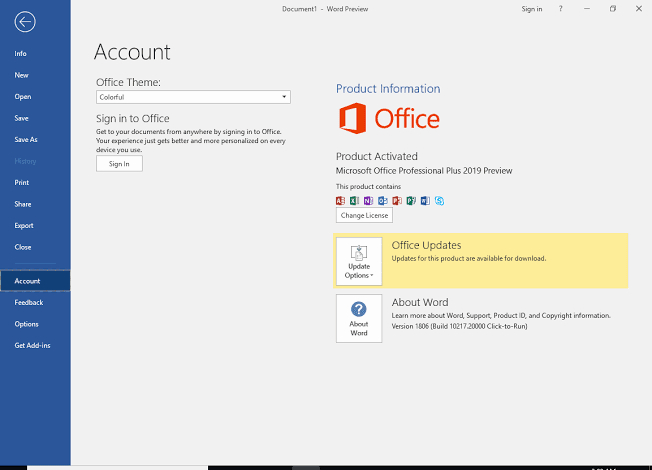Click the Change License button

[x=364, y=215]
